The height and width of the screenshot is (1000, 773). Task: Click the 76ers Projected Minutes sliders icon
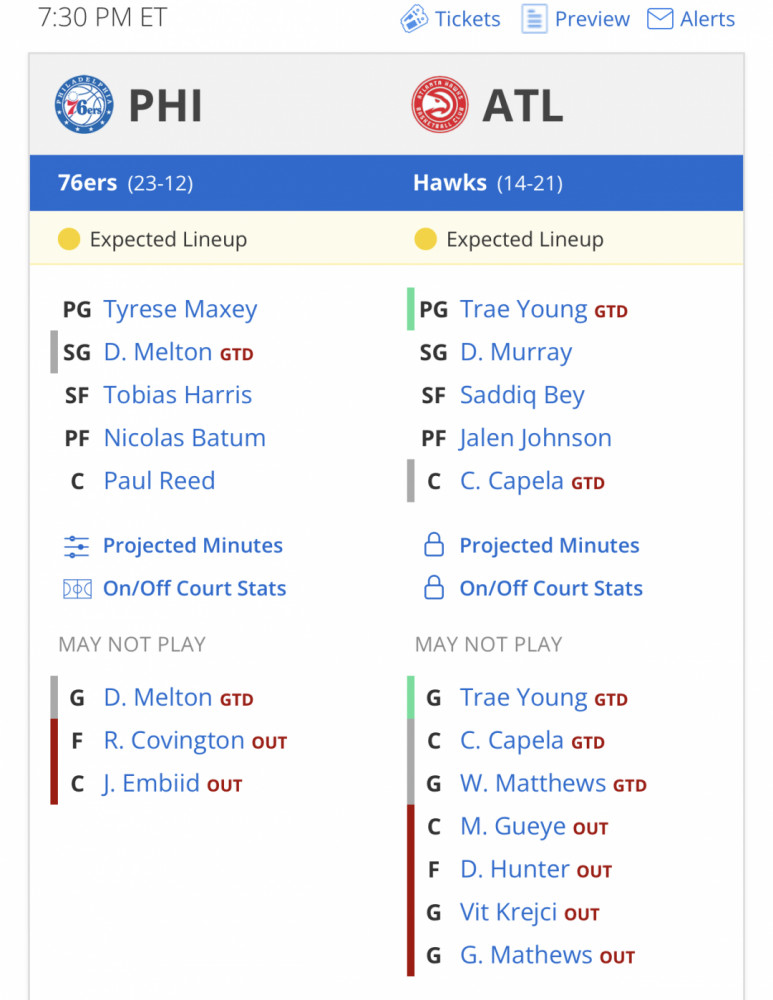pyautogui.click(x=77, y=547)
